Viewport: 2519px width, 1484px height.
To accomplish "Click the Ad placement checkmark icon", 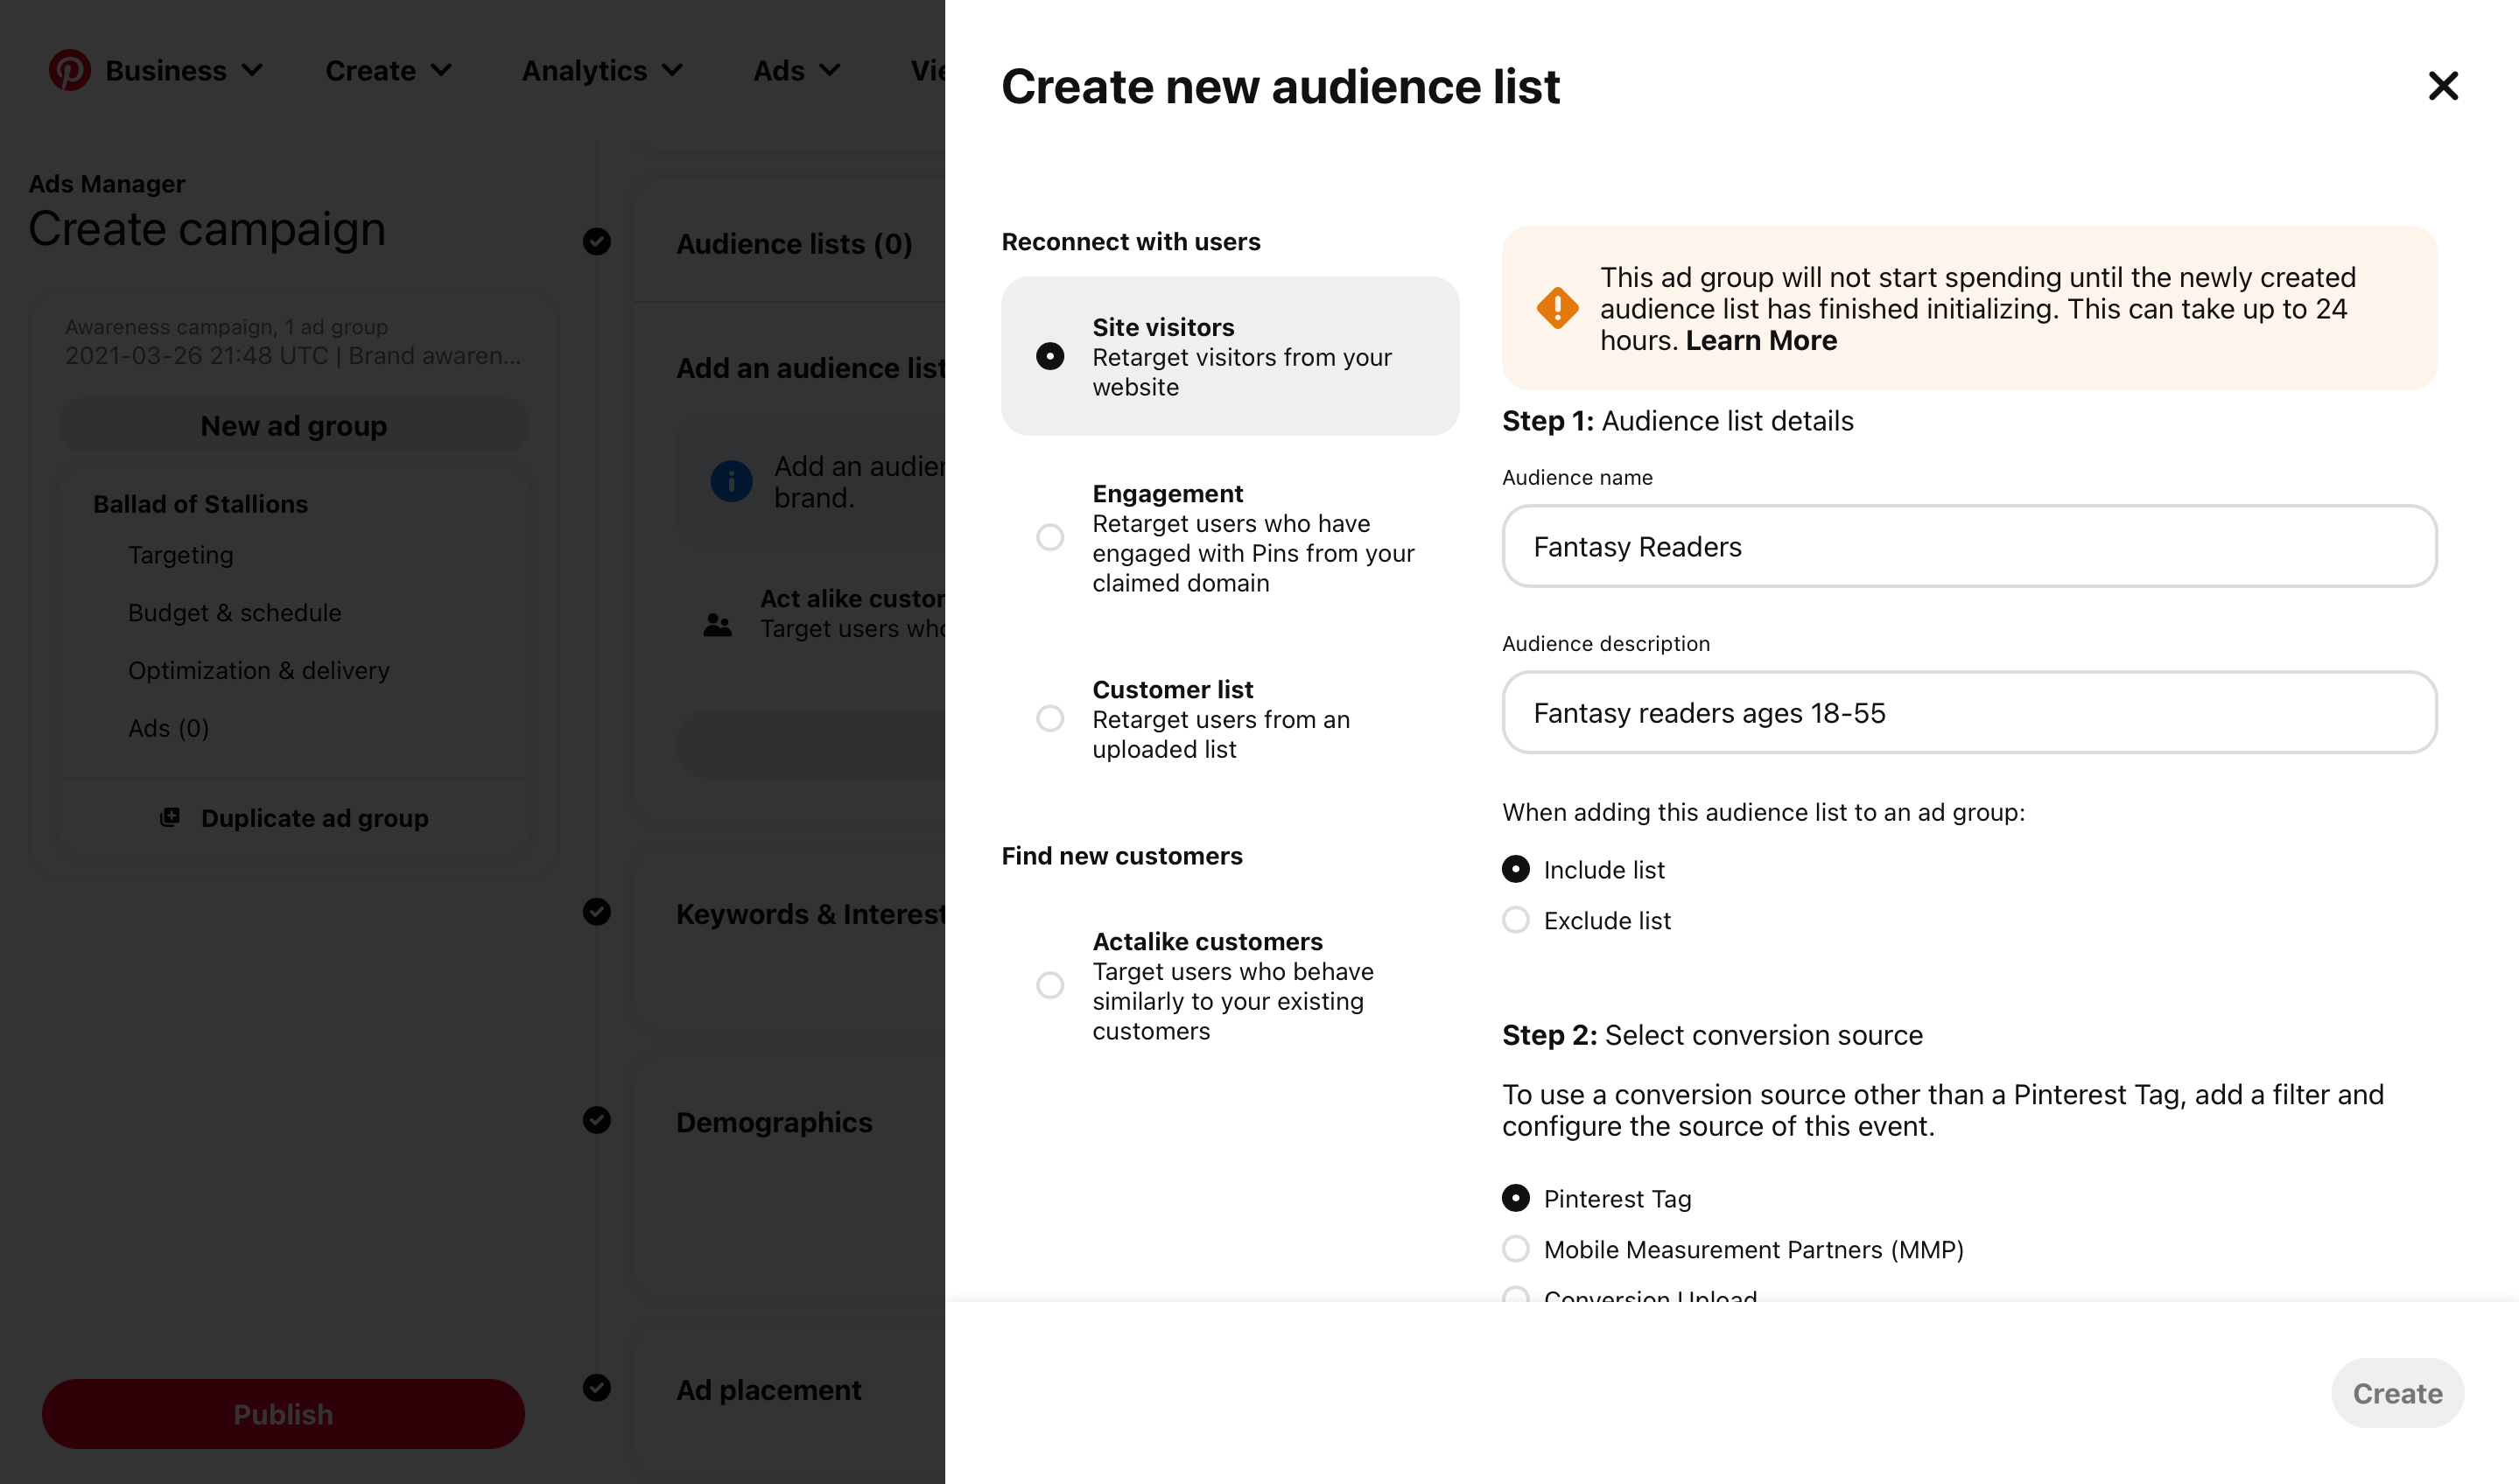I will click(597, 1388).
